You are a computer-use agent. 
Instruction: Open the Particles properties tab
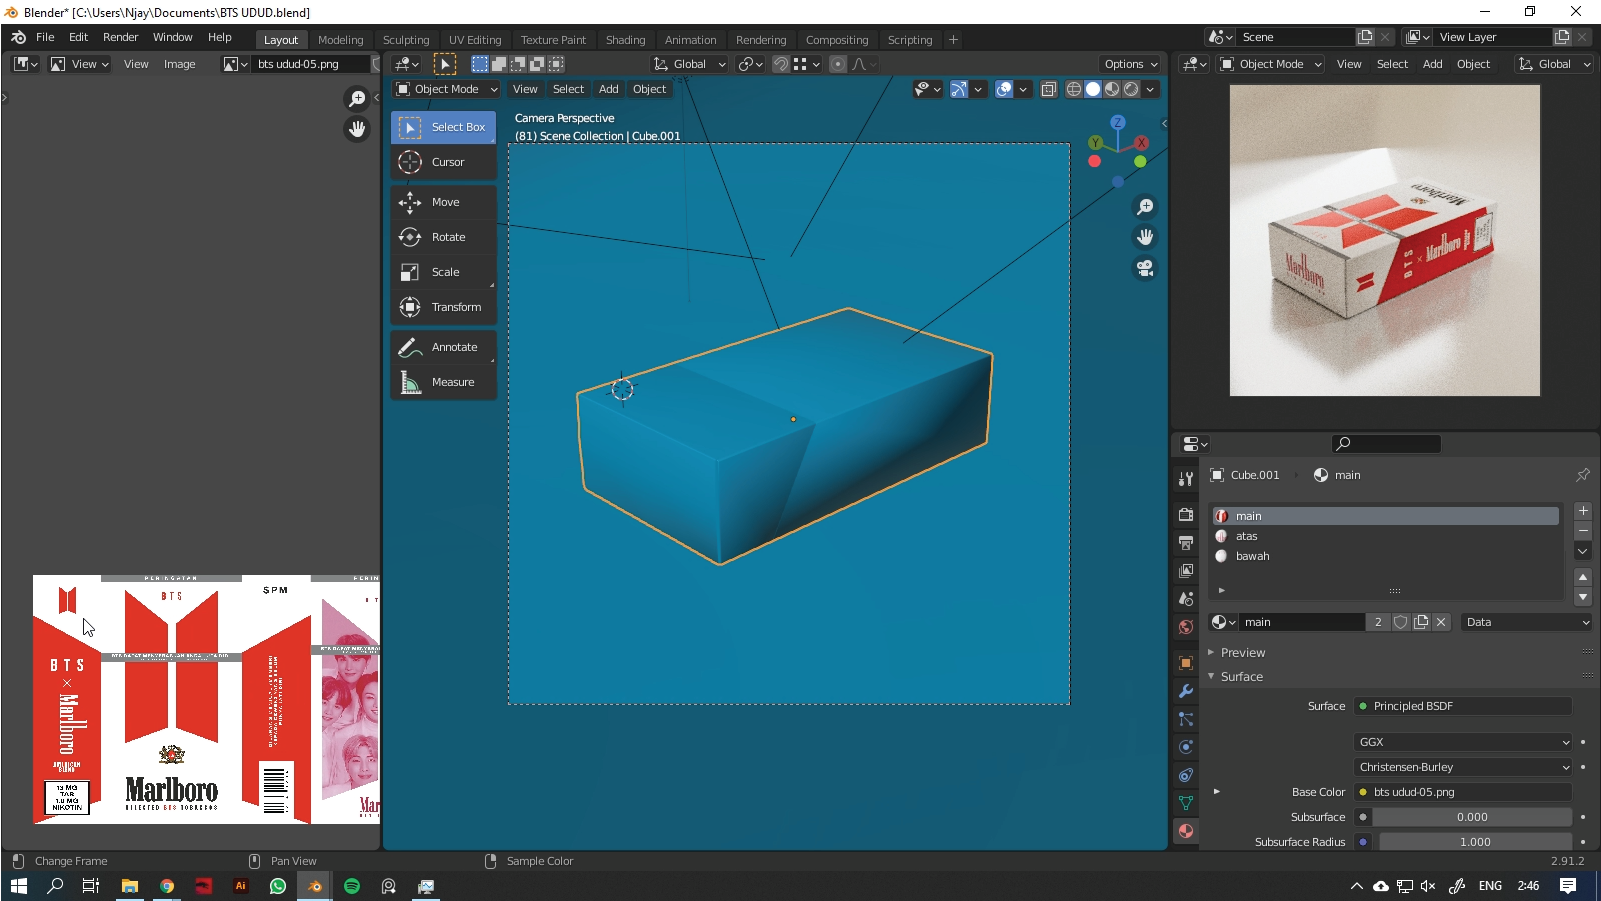point(1186,719)
